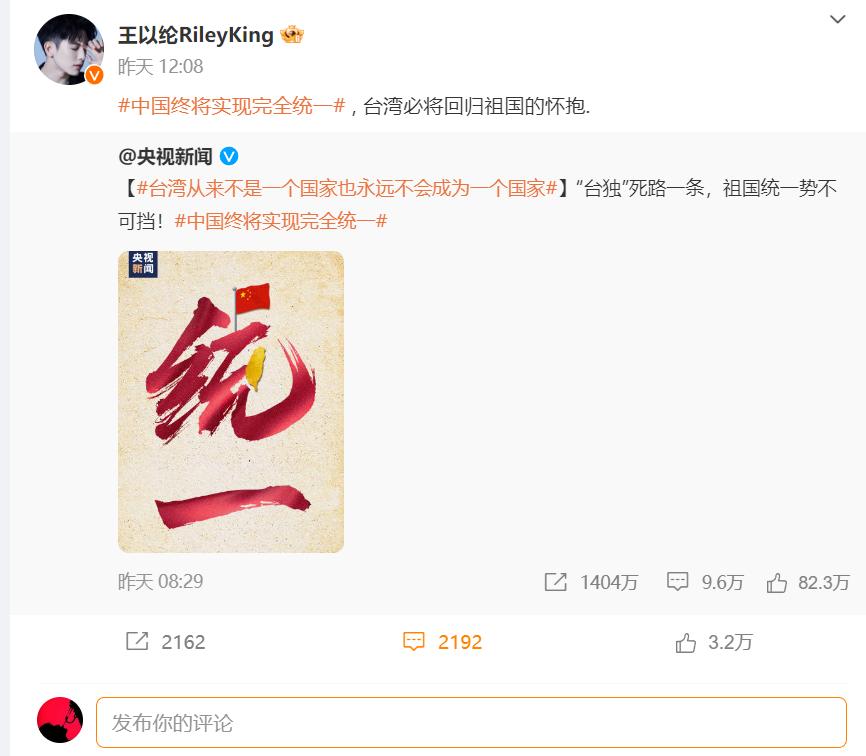Screen dimensions: 866x756
Task: Enlarge the 统一 poster image
Action: (x=231, y=402)
